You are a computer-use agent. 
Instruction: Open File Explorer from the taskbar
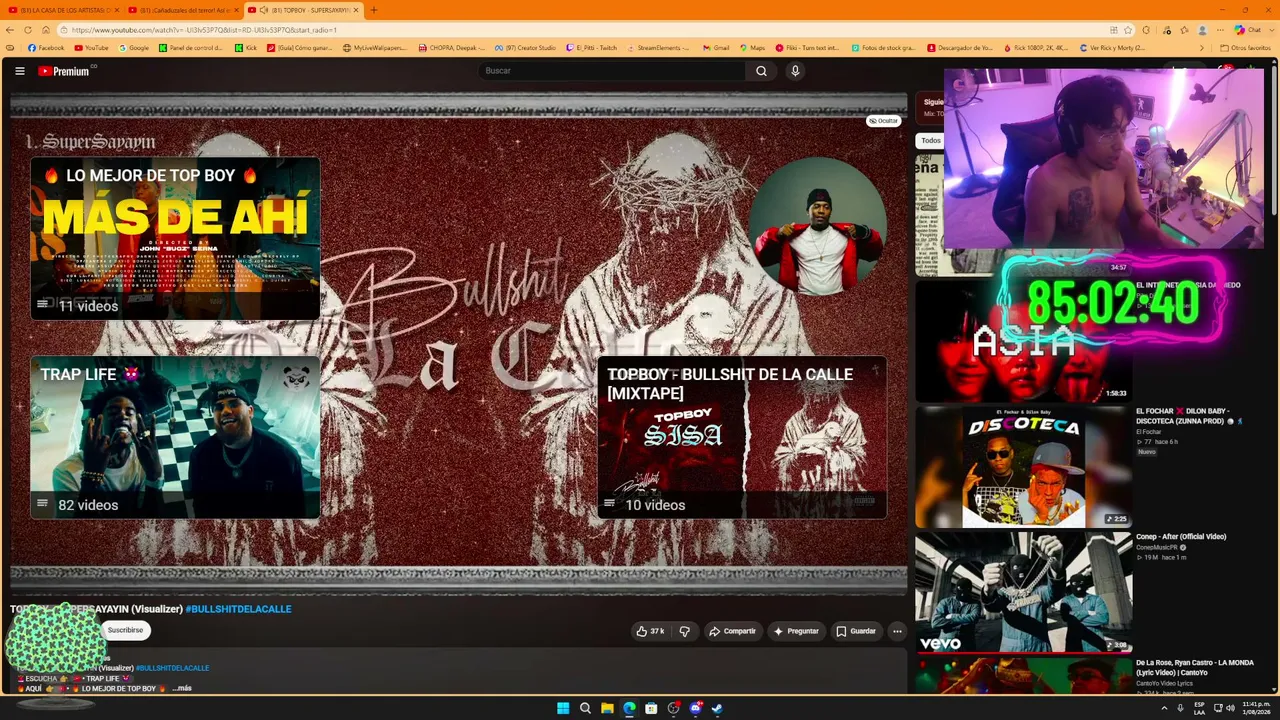click(x=607, y=708)
